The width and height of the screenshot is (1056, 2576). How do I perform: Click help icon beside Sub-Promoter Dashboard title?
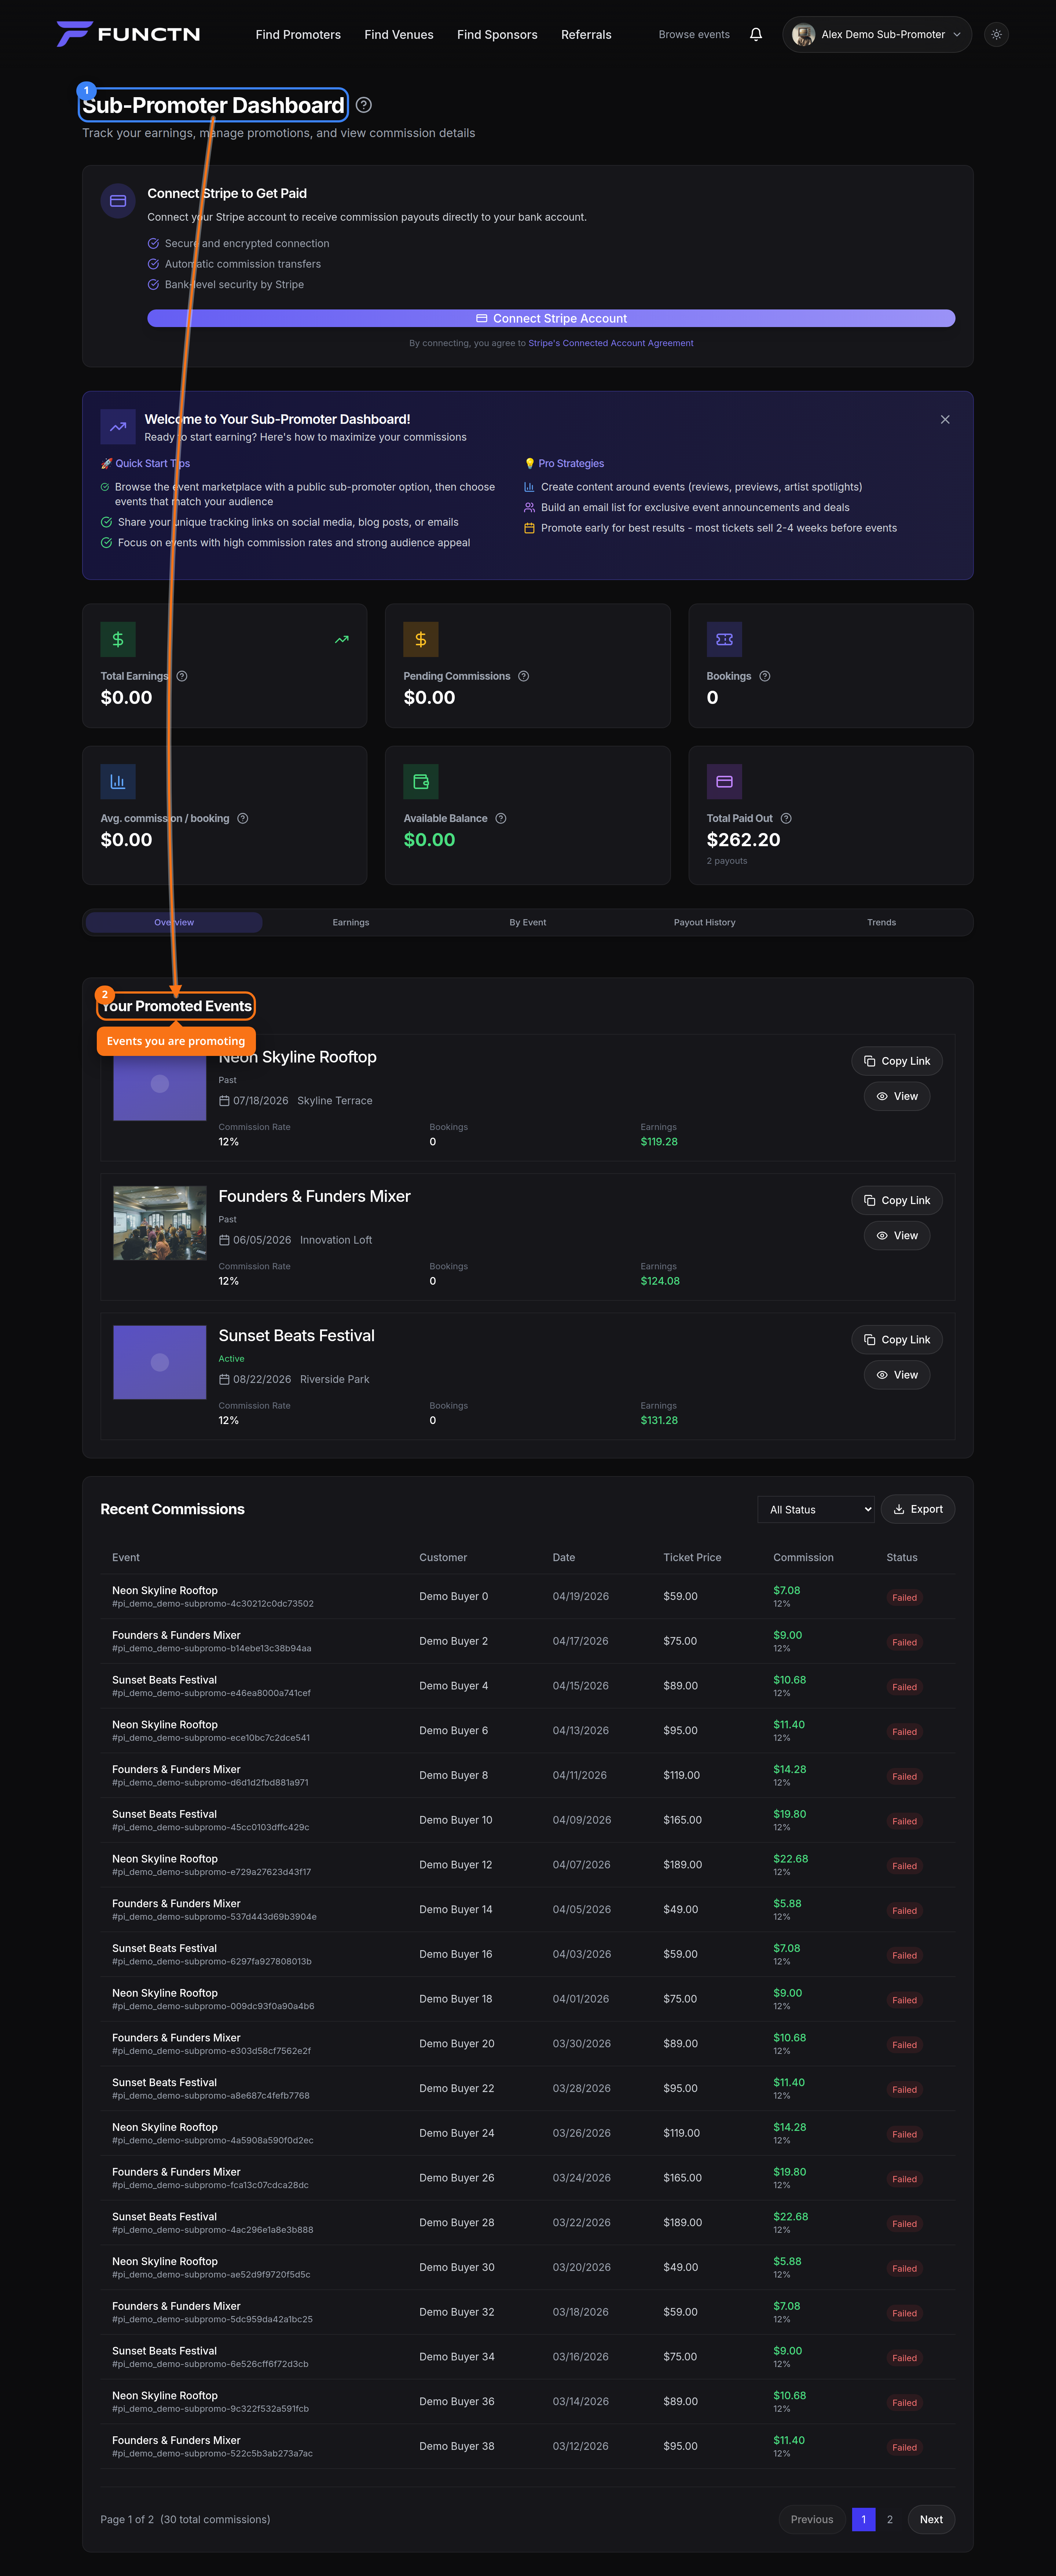click(364, 105)
